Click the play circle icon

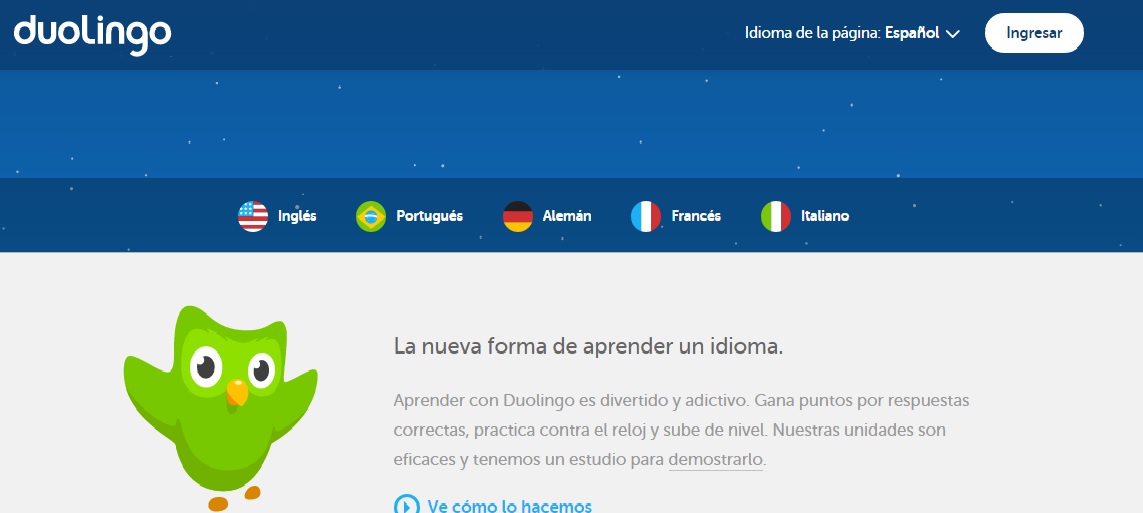406,505
